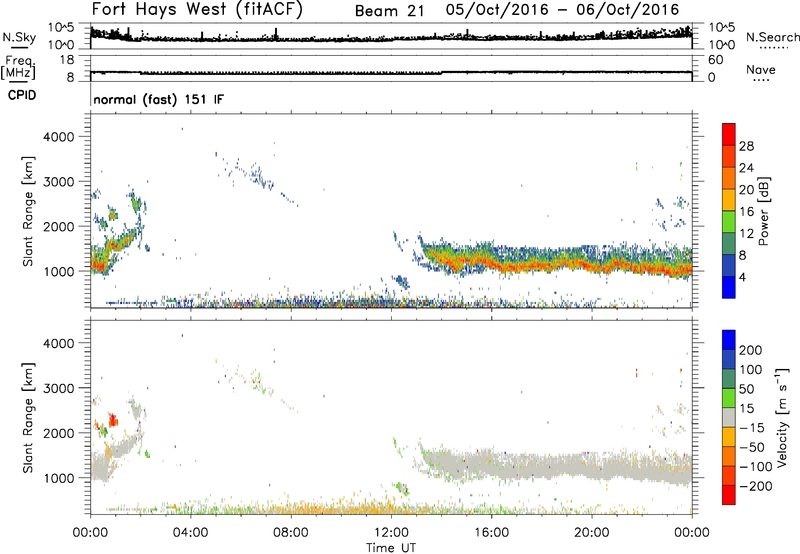
Task: Click the red velocity patch near 2200 km
Action: click(113, 420)
